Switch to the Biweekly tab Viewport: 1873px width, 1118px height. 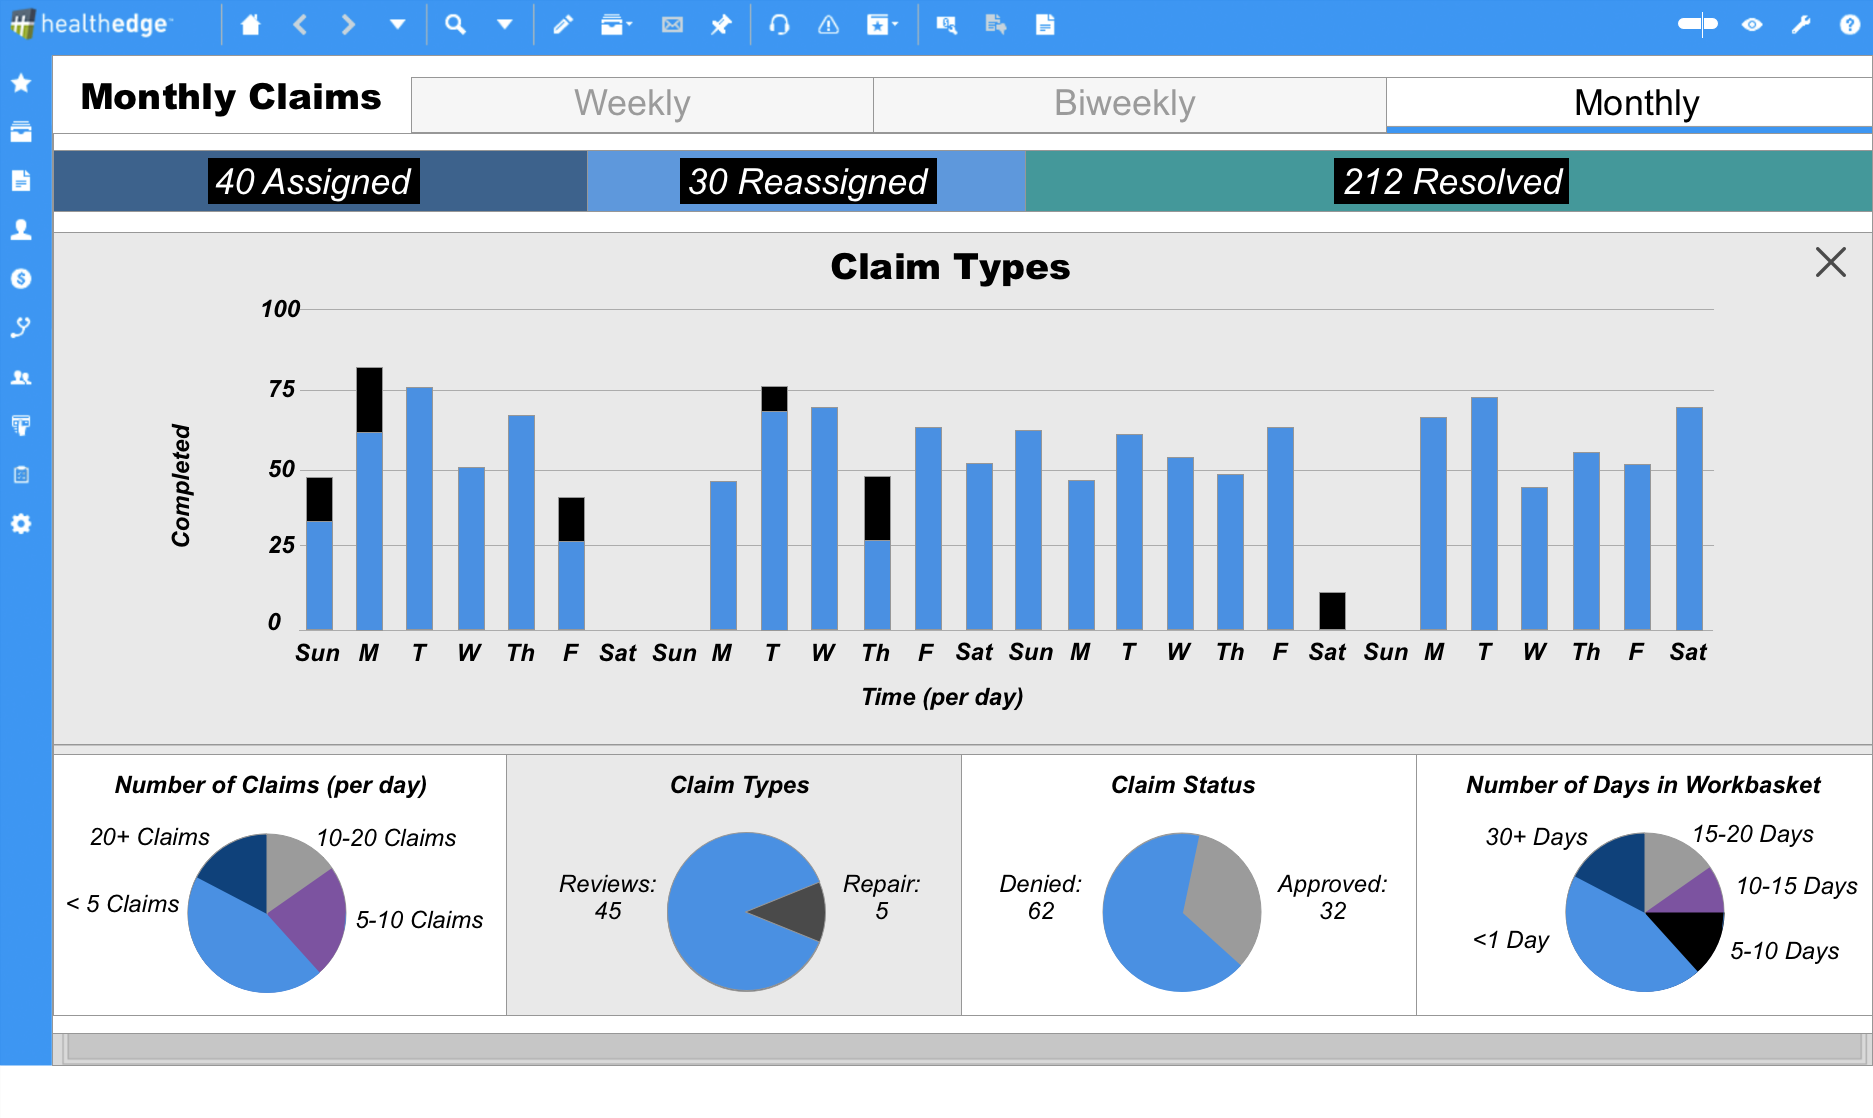tap(1130, 104)
